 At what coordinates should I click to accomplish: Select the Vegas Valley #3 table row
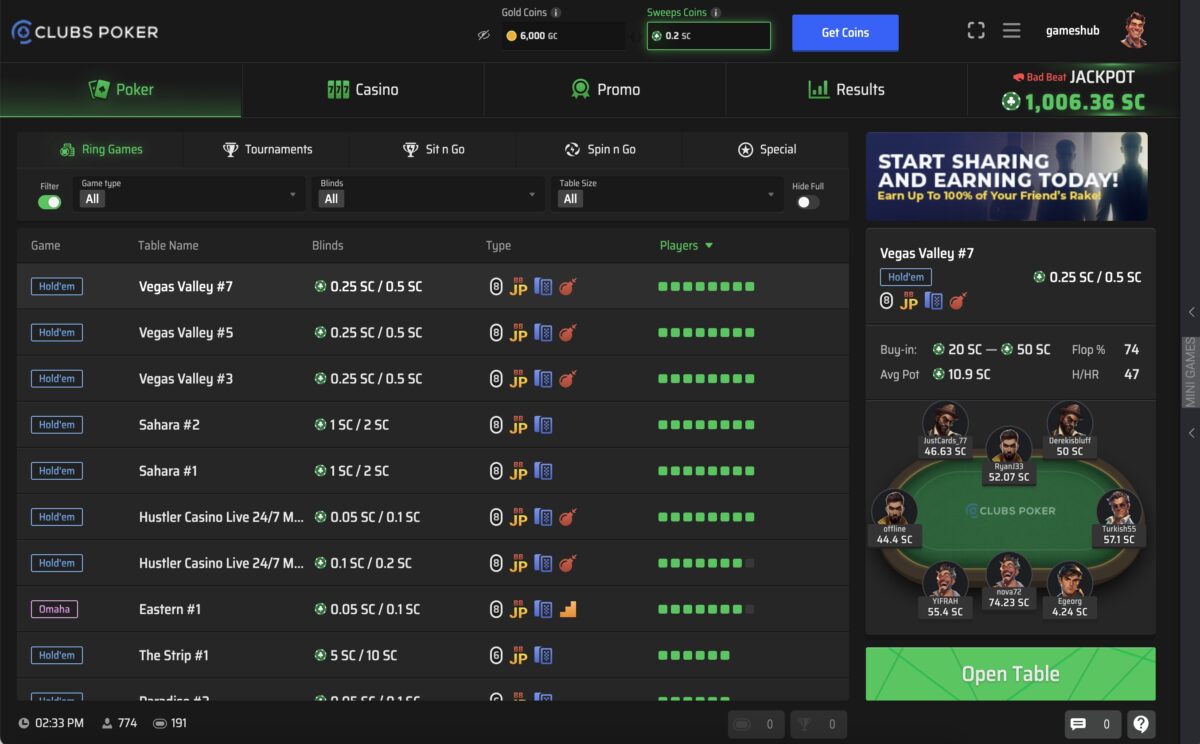point(433,379)
